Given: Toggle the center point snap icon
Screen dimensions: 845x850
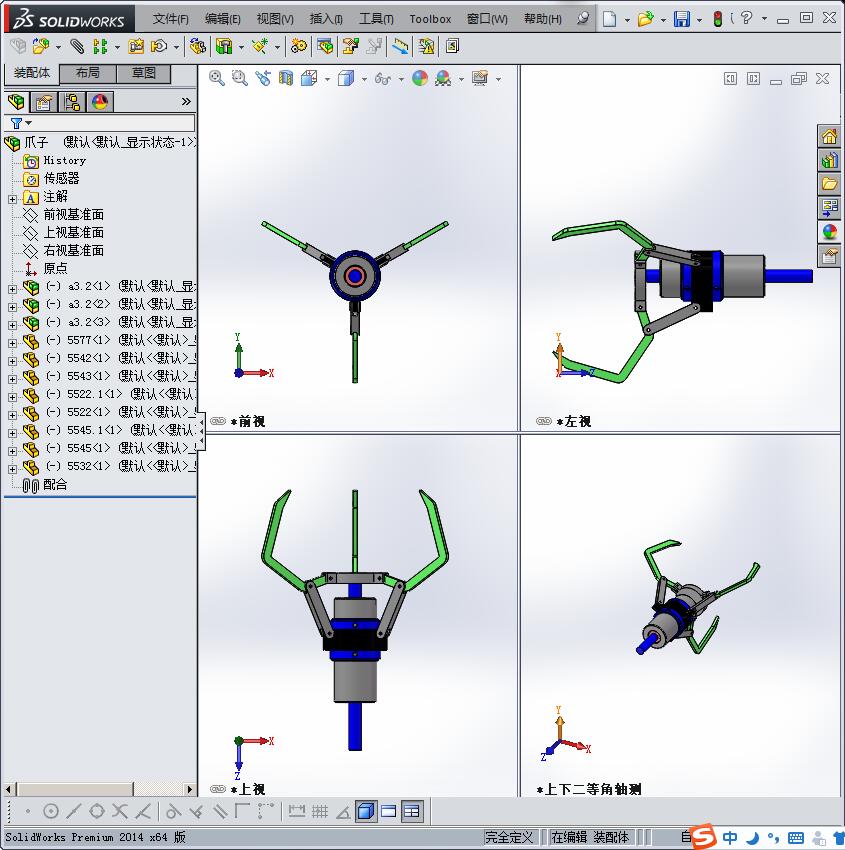Looking at the screenshot, I should click(x=50, y=812).
